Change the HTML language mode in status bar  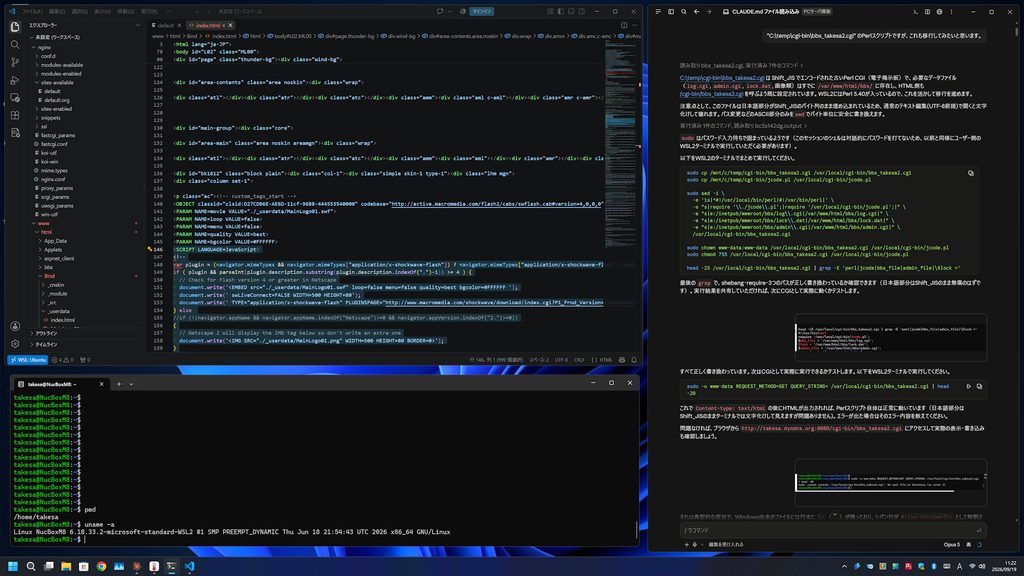pos(602,360)
